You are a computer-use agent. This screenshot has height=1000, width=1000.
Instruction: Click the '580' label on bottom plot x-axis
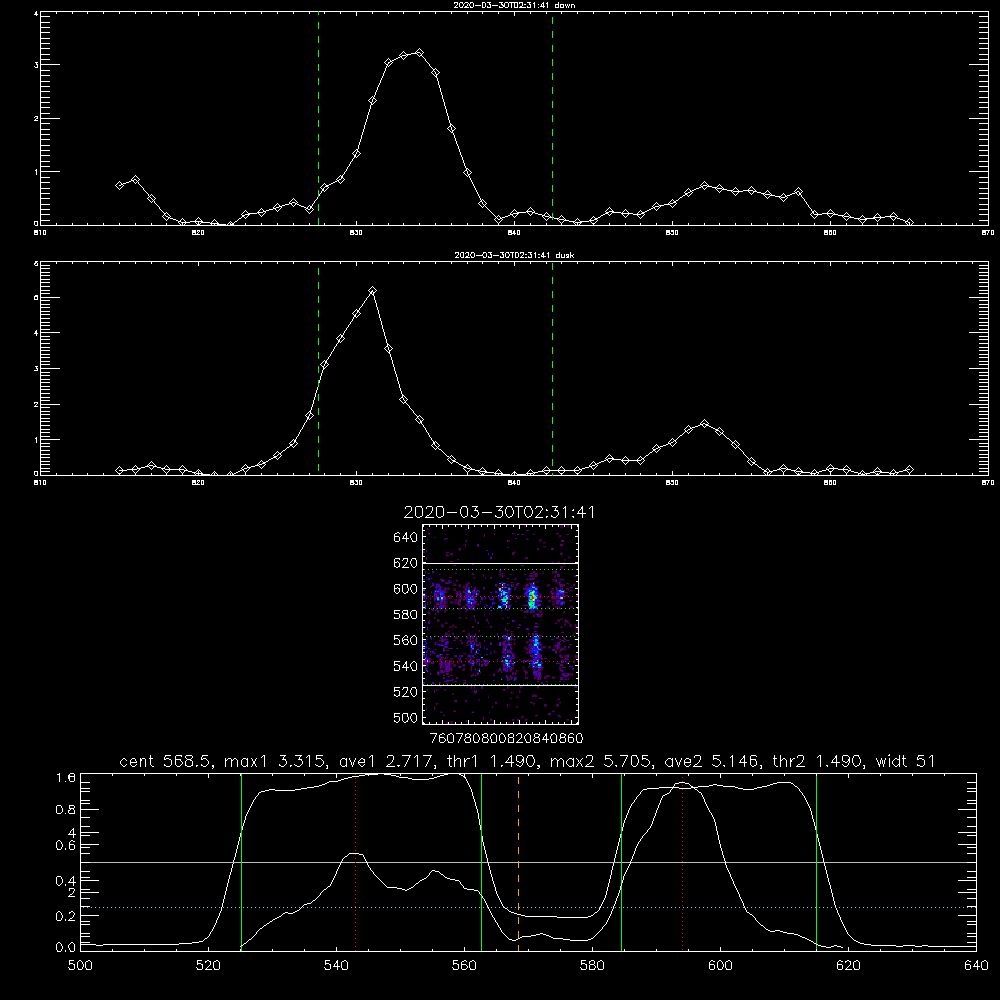click(592, 966)
